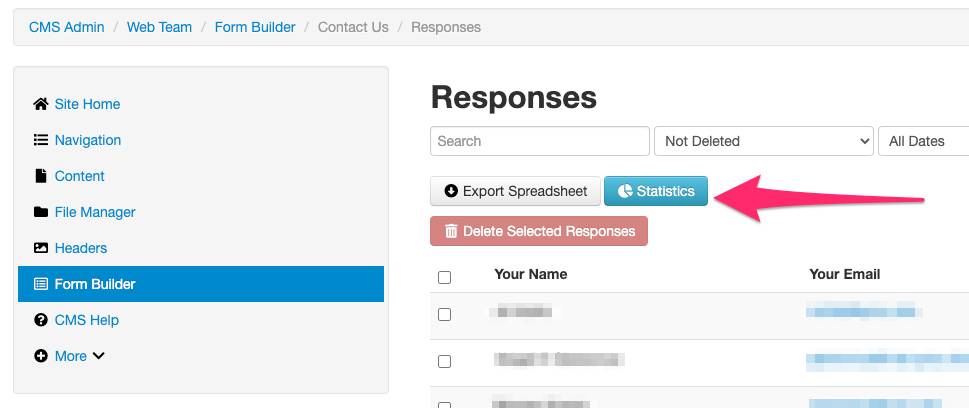The image size is (969, 408).
Task: Go to Web Team breadcrumb
Action: click(x=159, y=27)
